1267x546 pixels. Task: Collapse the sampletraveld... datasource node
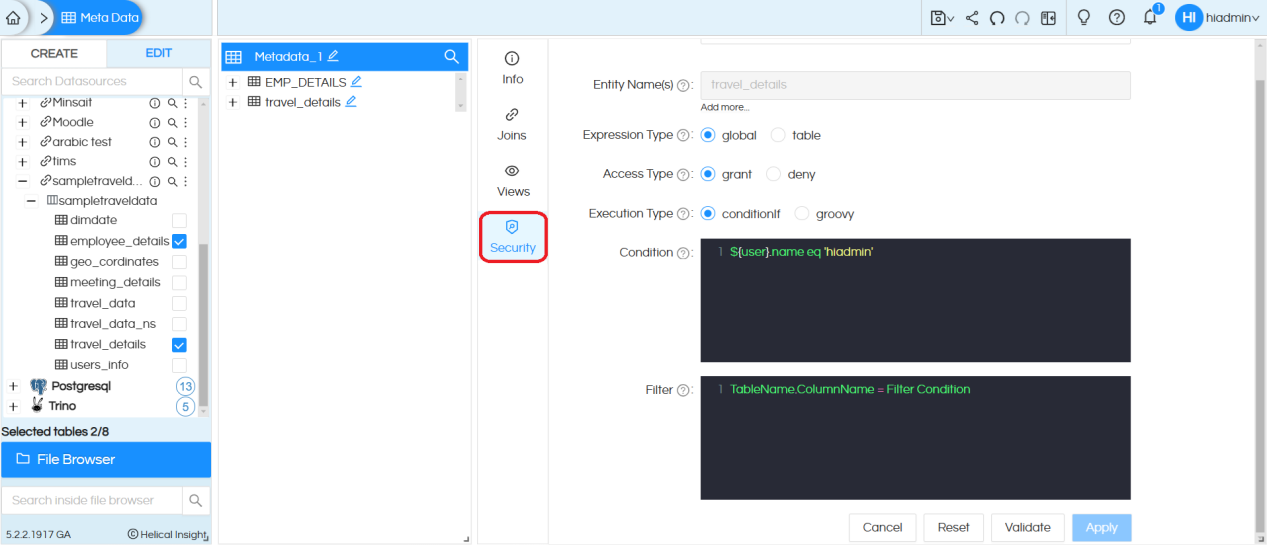pos(22,182)
